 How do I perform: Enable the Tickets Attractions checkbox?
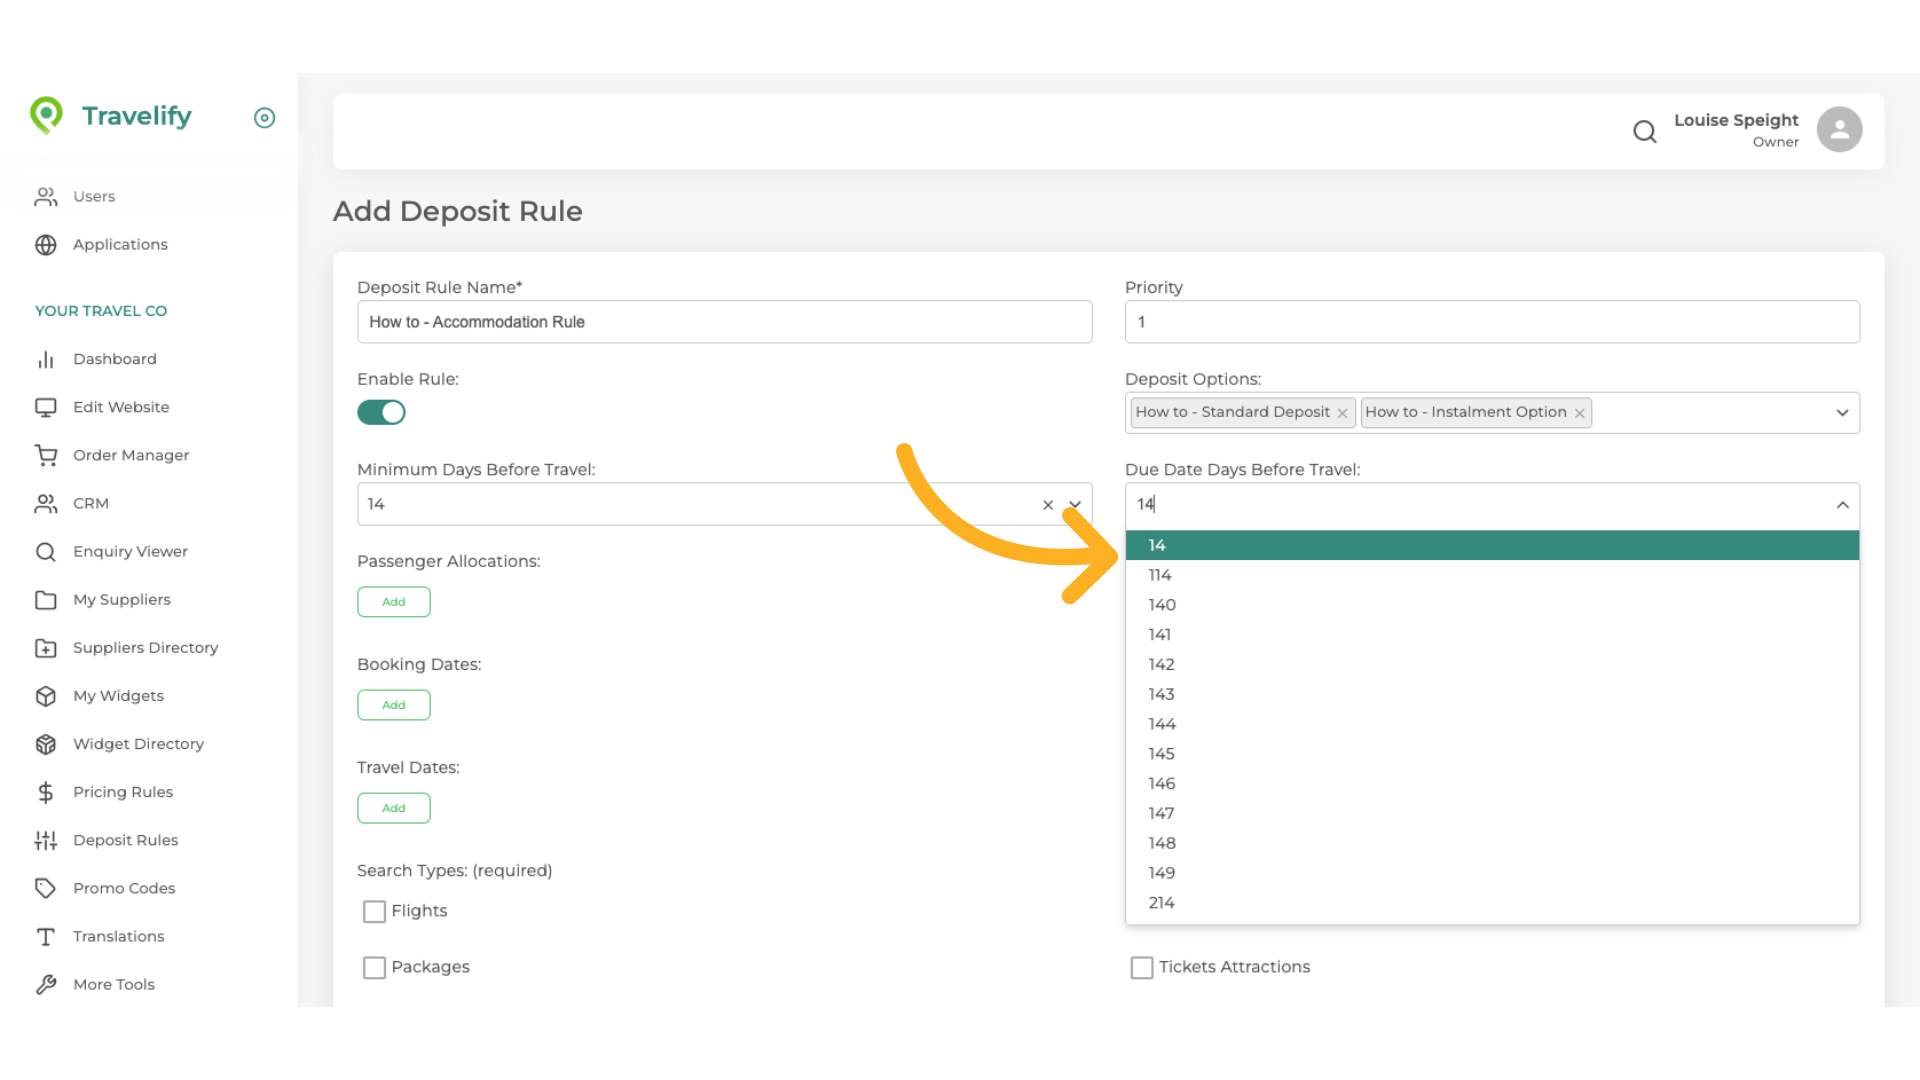(1142, 967)
